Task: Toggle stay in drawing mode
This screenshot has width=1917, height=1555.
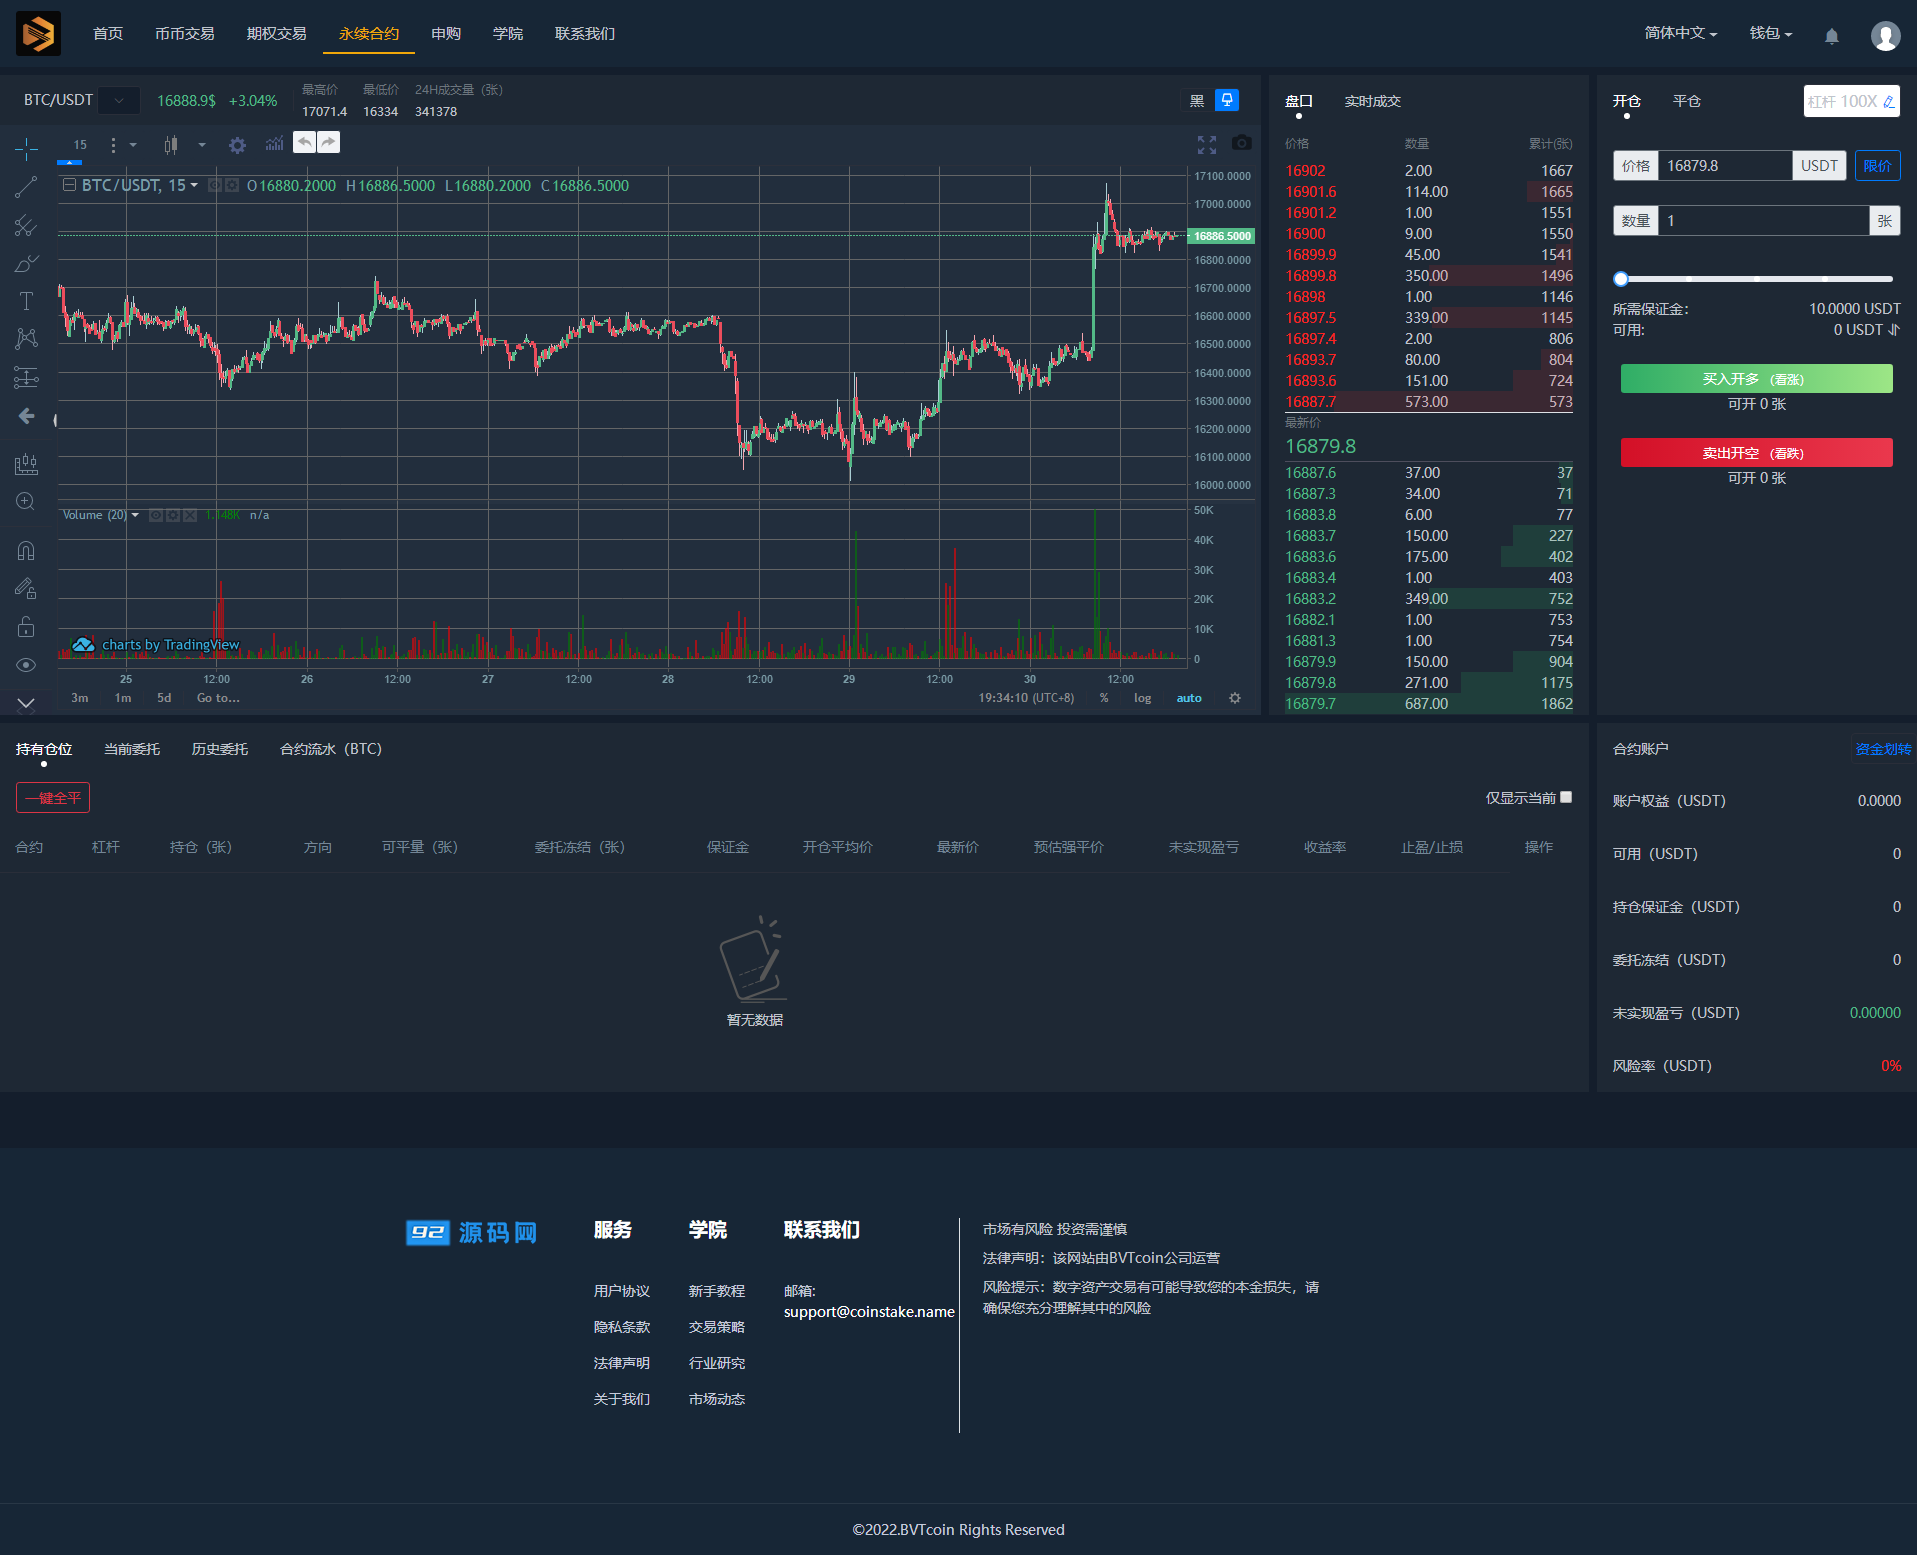Action: (x=27, y=589)
